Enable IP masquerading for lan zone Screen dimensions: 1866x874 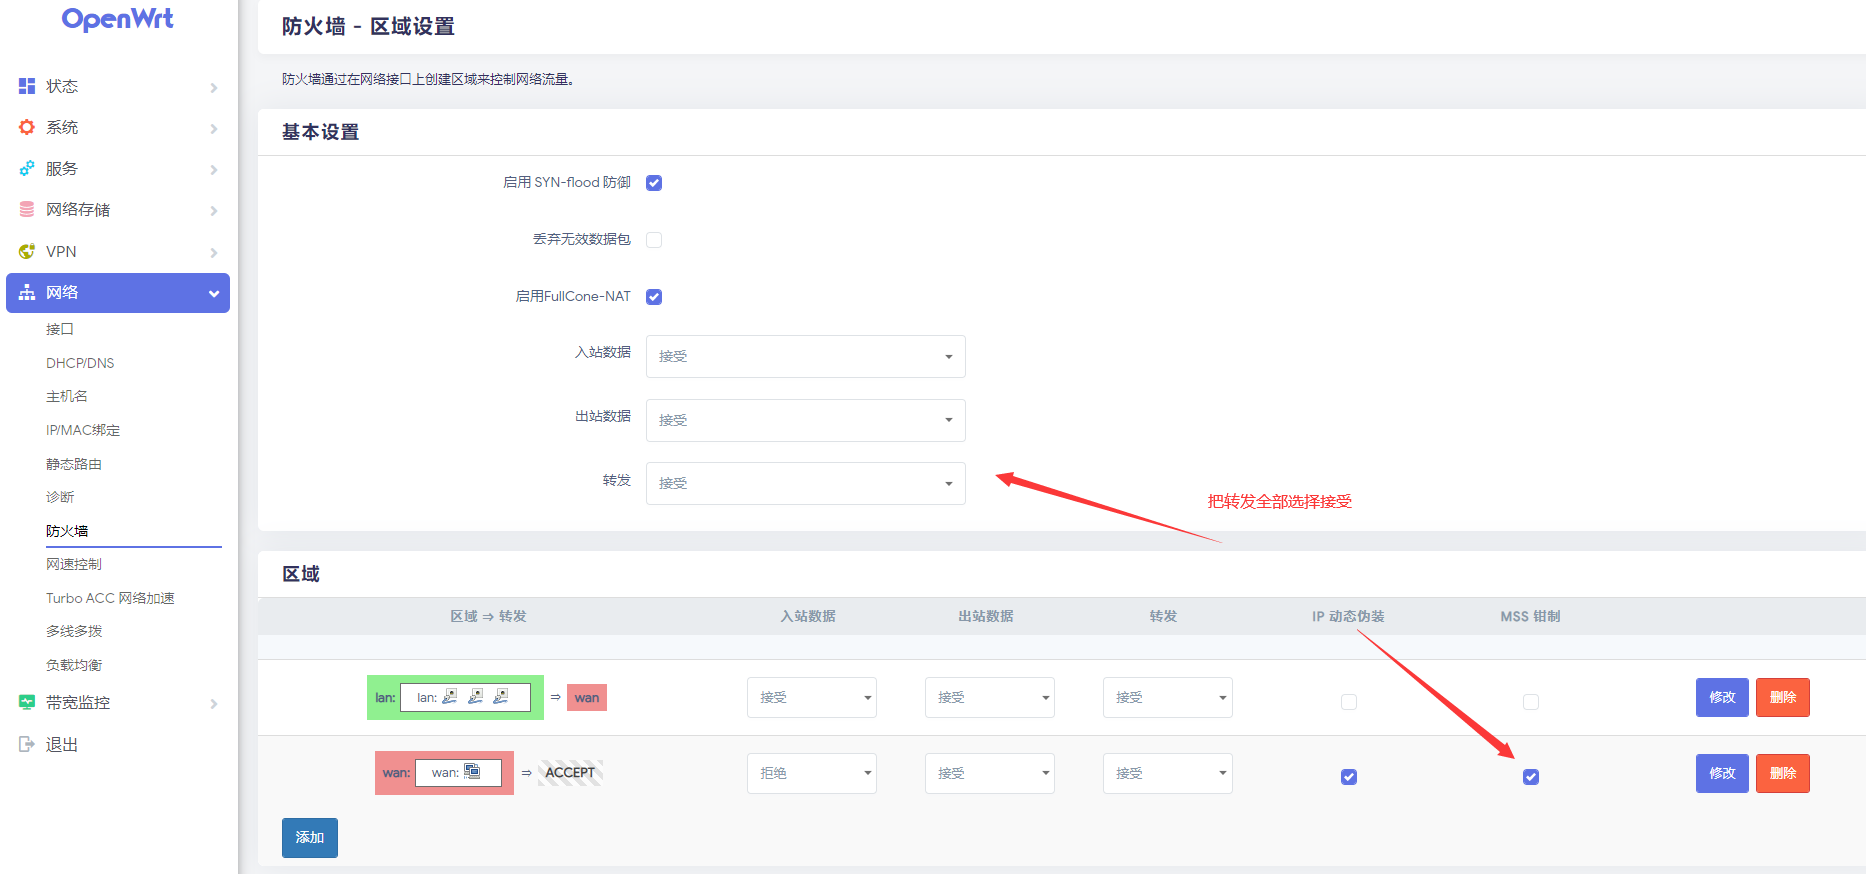coord(1349,702)
